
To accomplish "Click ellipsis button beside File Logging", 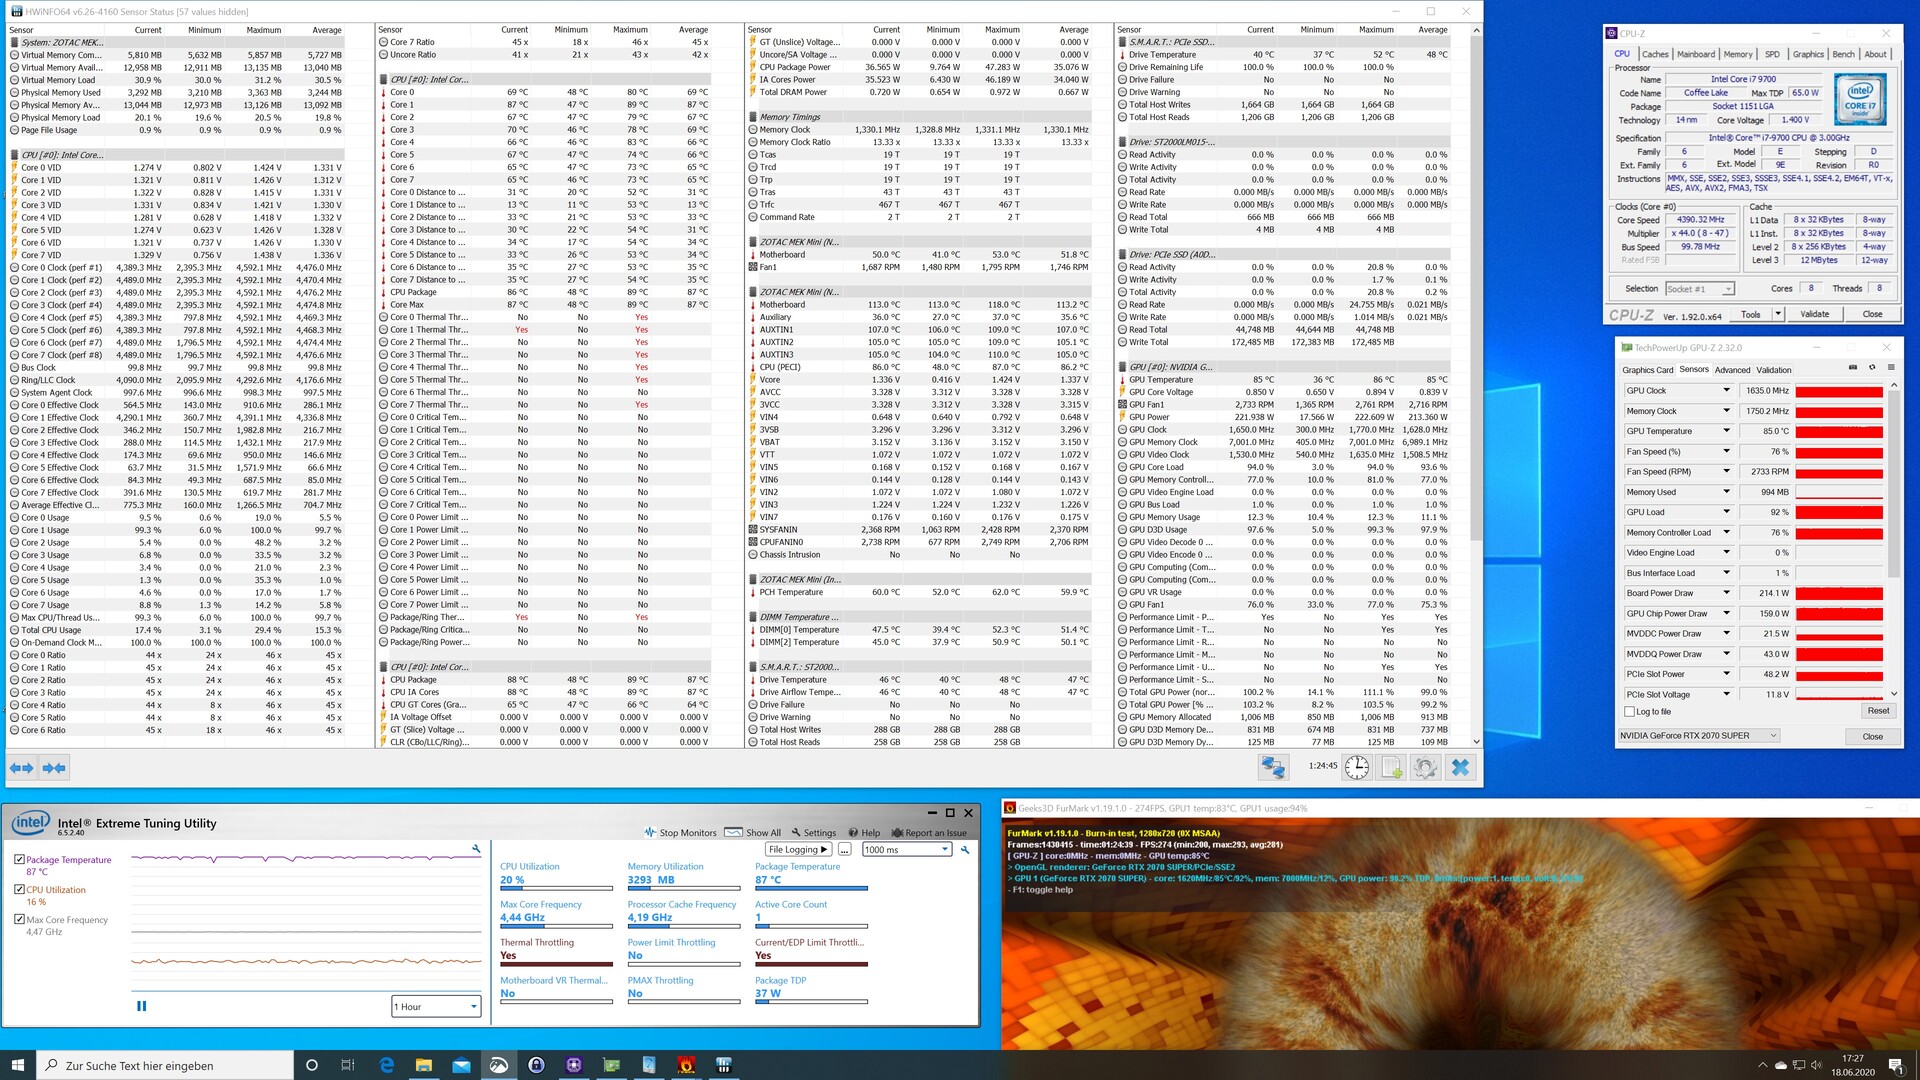I will click(x=844, y=849).
